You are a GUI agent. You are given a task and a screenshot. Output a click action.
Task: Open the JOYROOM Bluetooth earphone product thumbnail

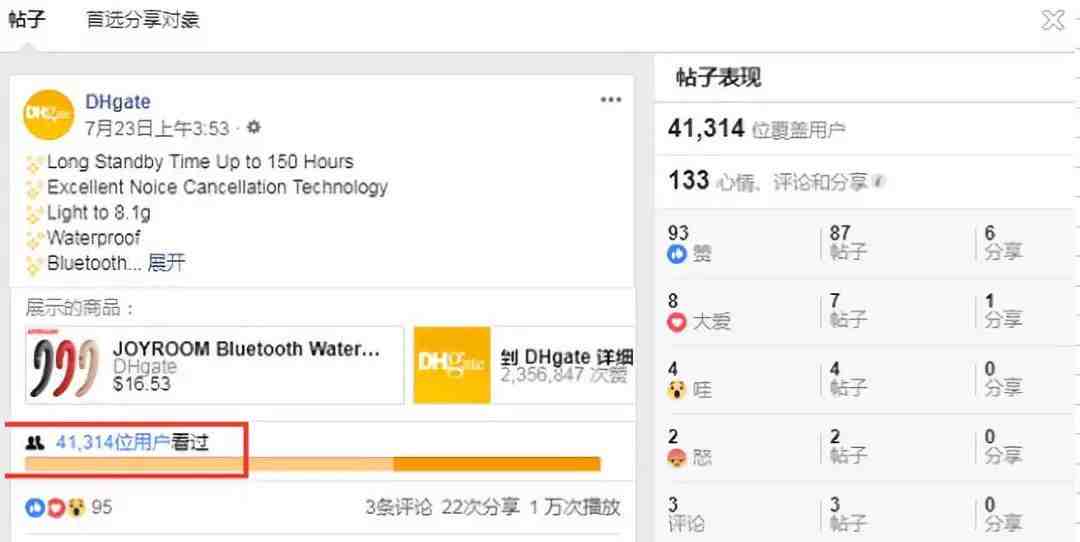click(x=66, y=366)
